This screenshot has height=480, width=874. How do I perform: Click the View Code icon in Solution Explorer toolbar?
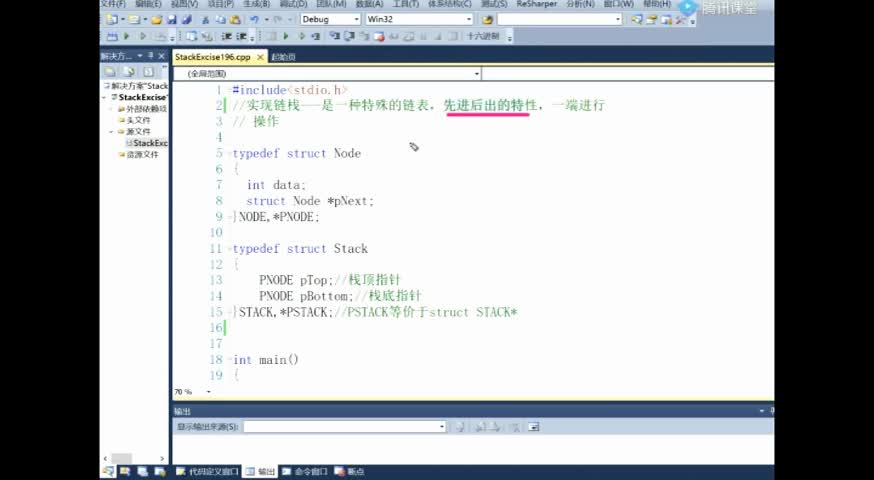pos(148,72)
